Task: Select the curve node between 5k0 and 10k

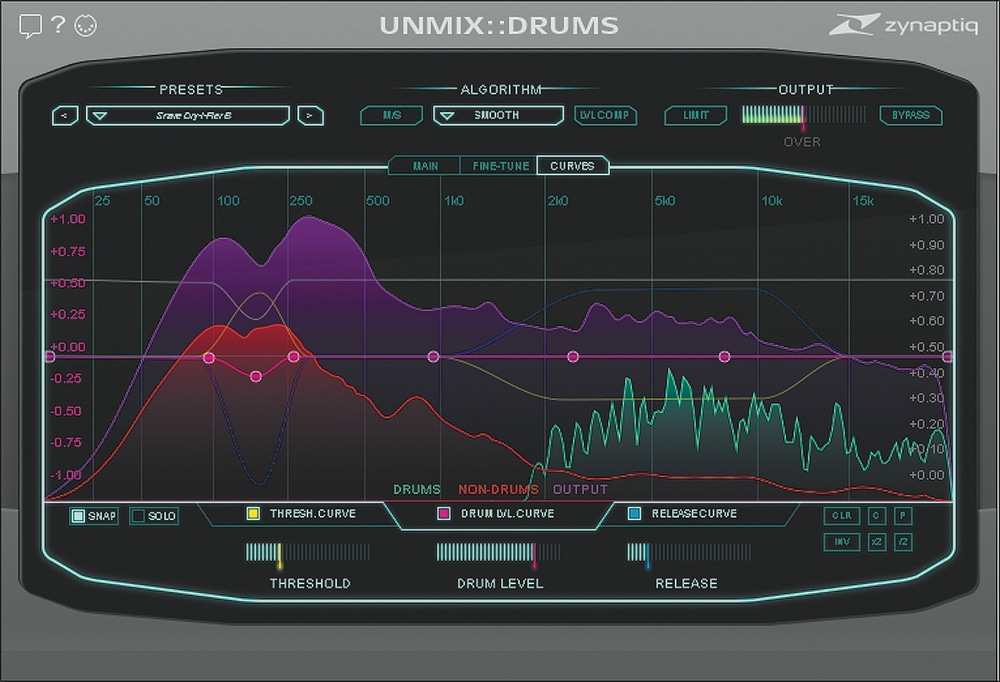Action: (x=724, y=357)
